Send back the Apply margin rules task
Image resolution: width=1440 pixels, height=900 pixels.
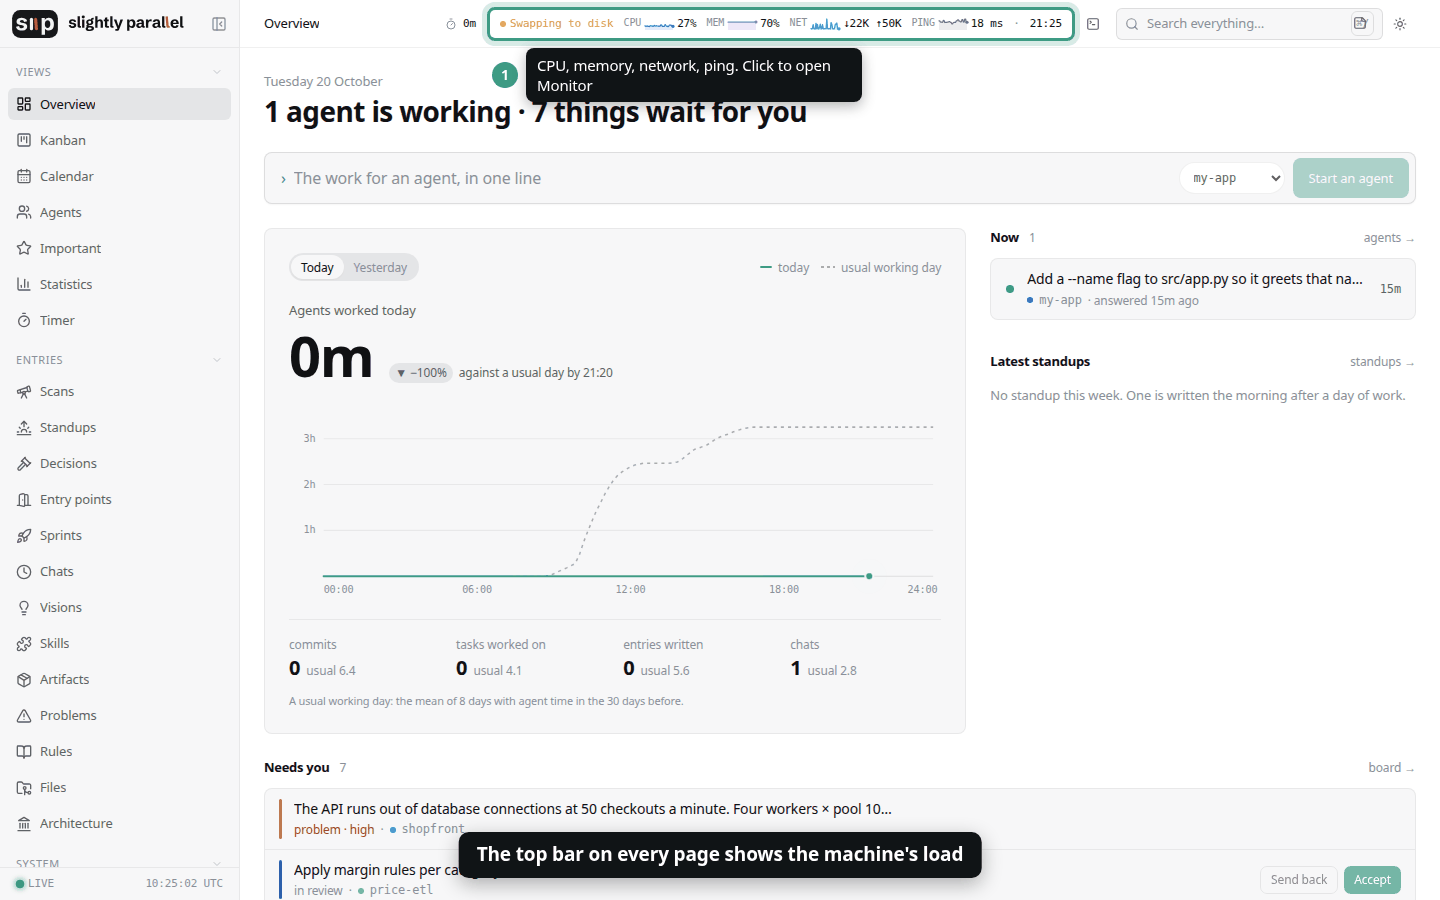(1298, 880)
